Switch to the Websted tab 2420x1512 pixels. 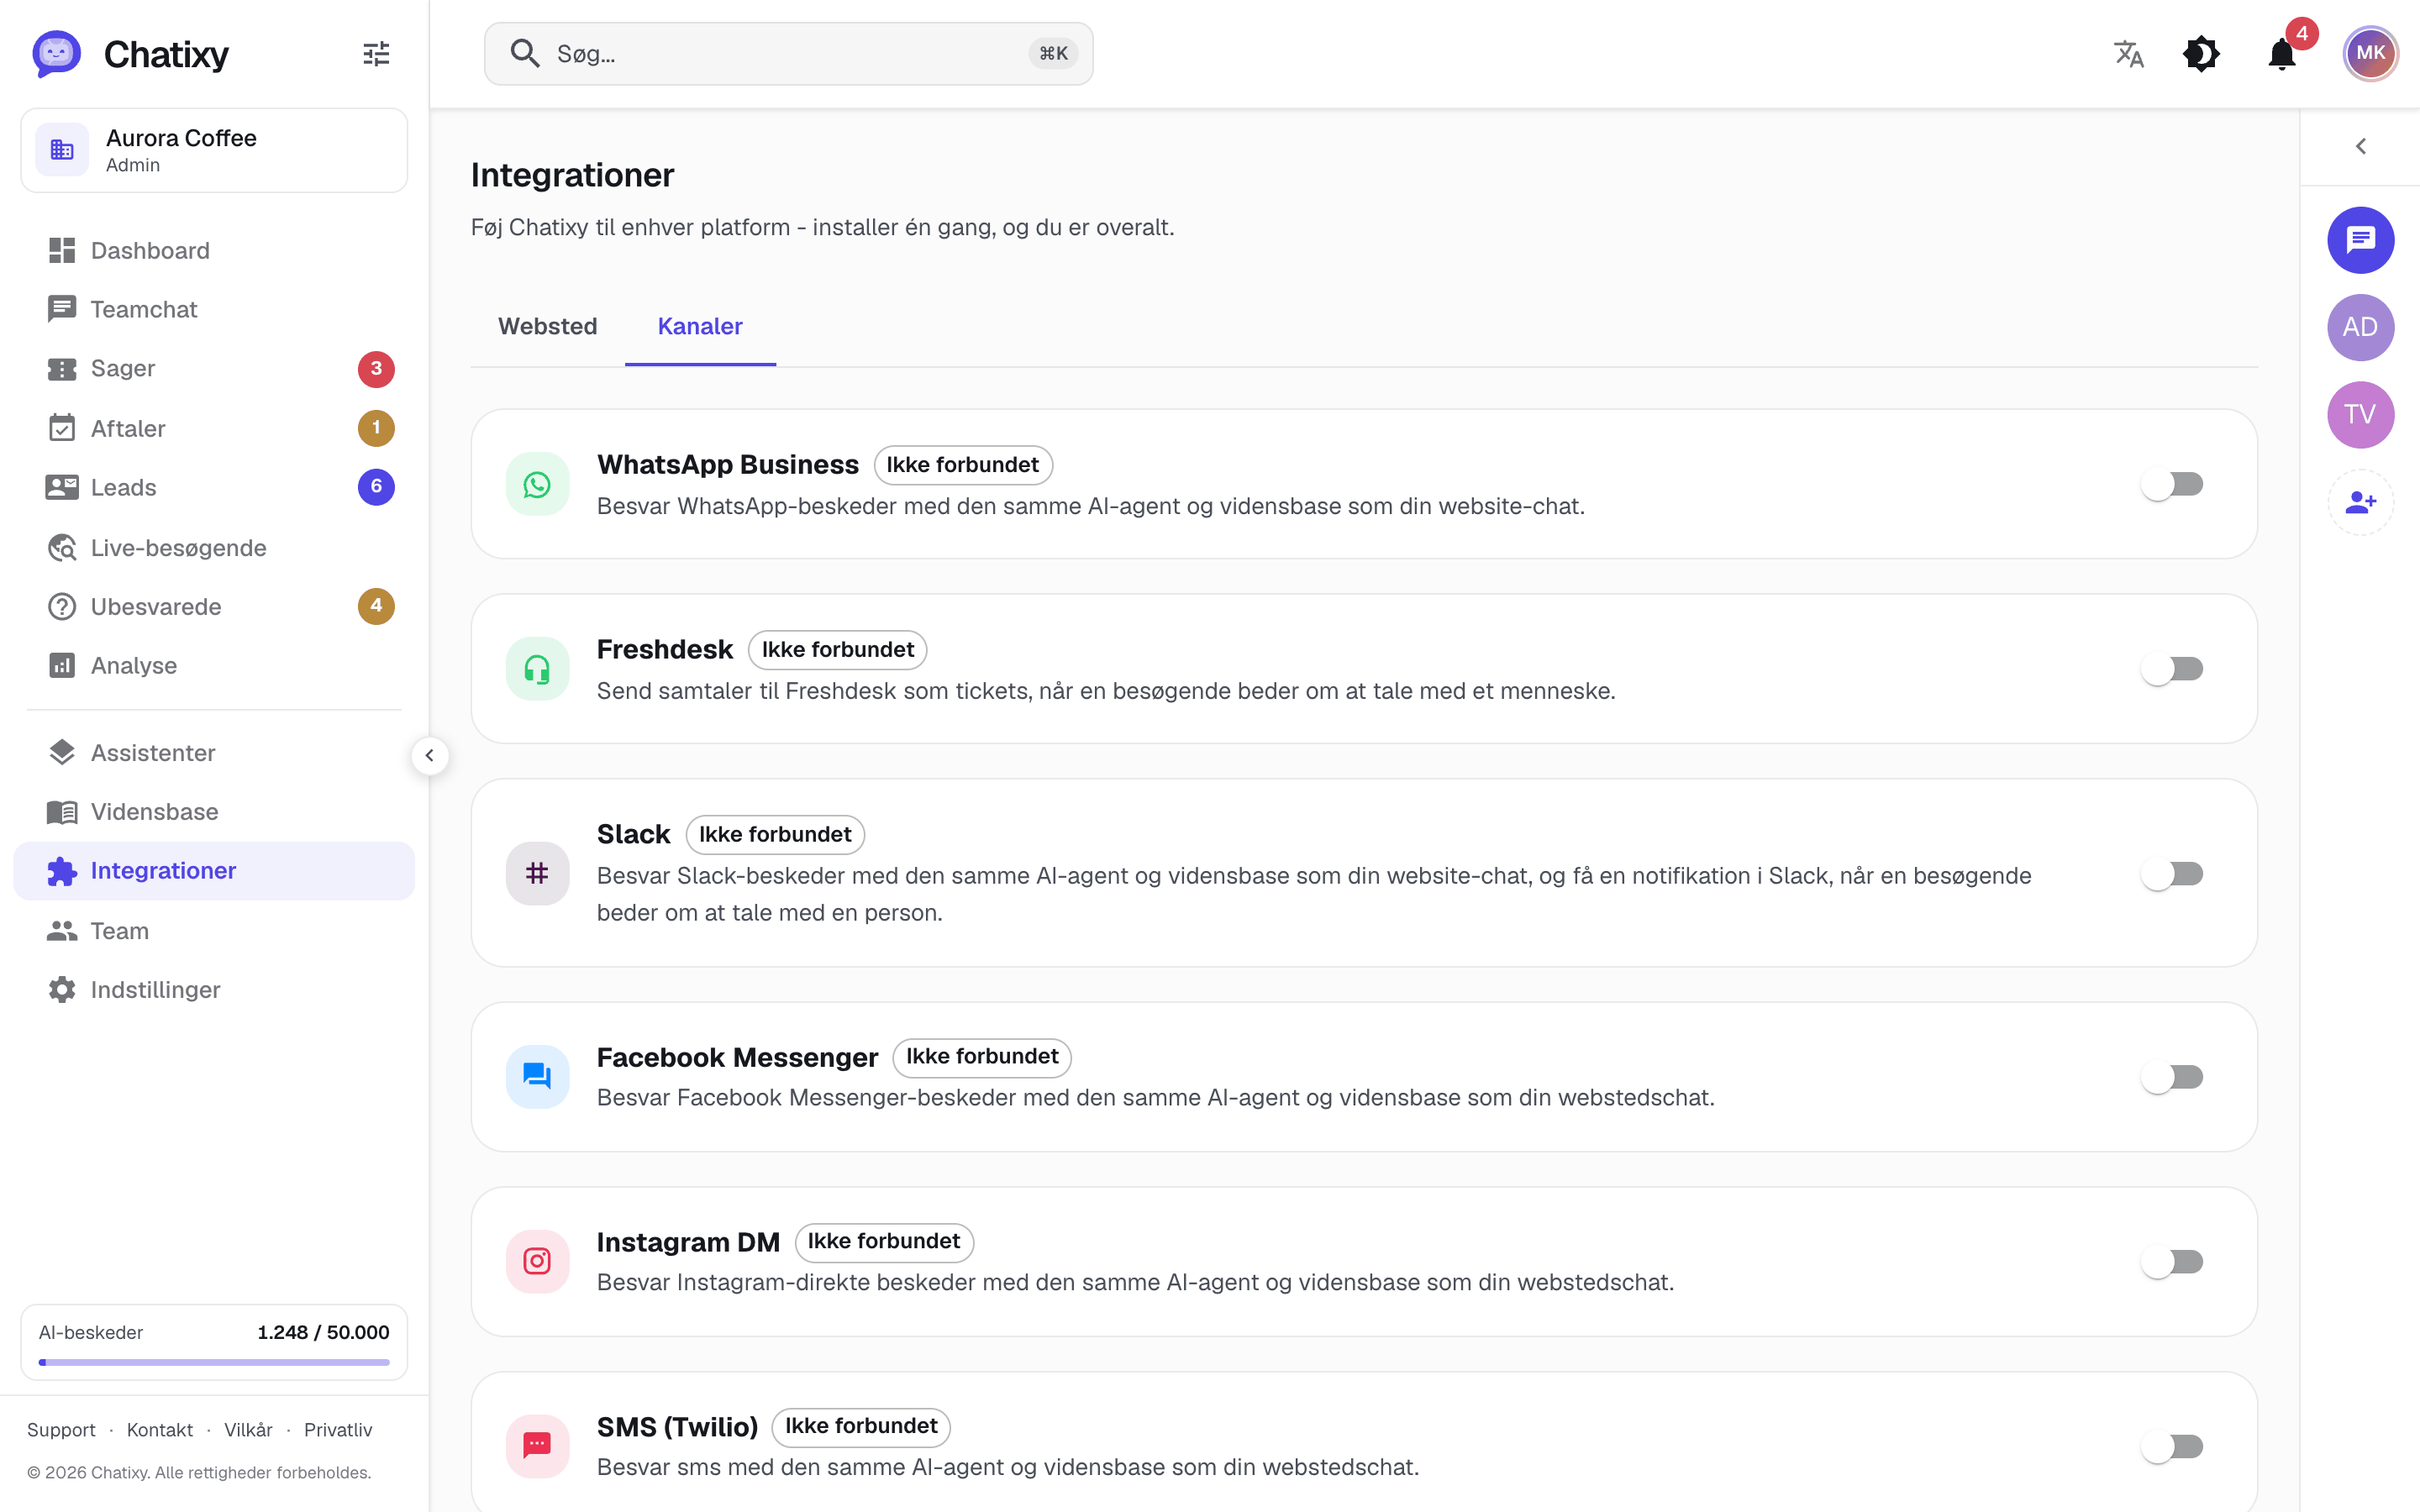(x=547, y=327)
